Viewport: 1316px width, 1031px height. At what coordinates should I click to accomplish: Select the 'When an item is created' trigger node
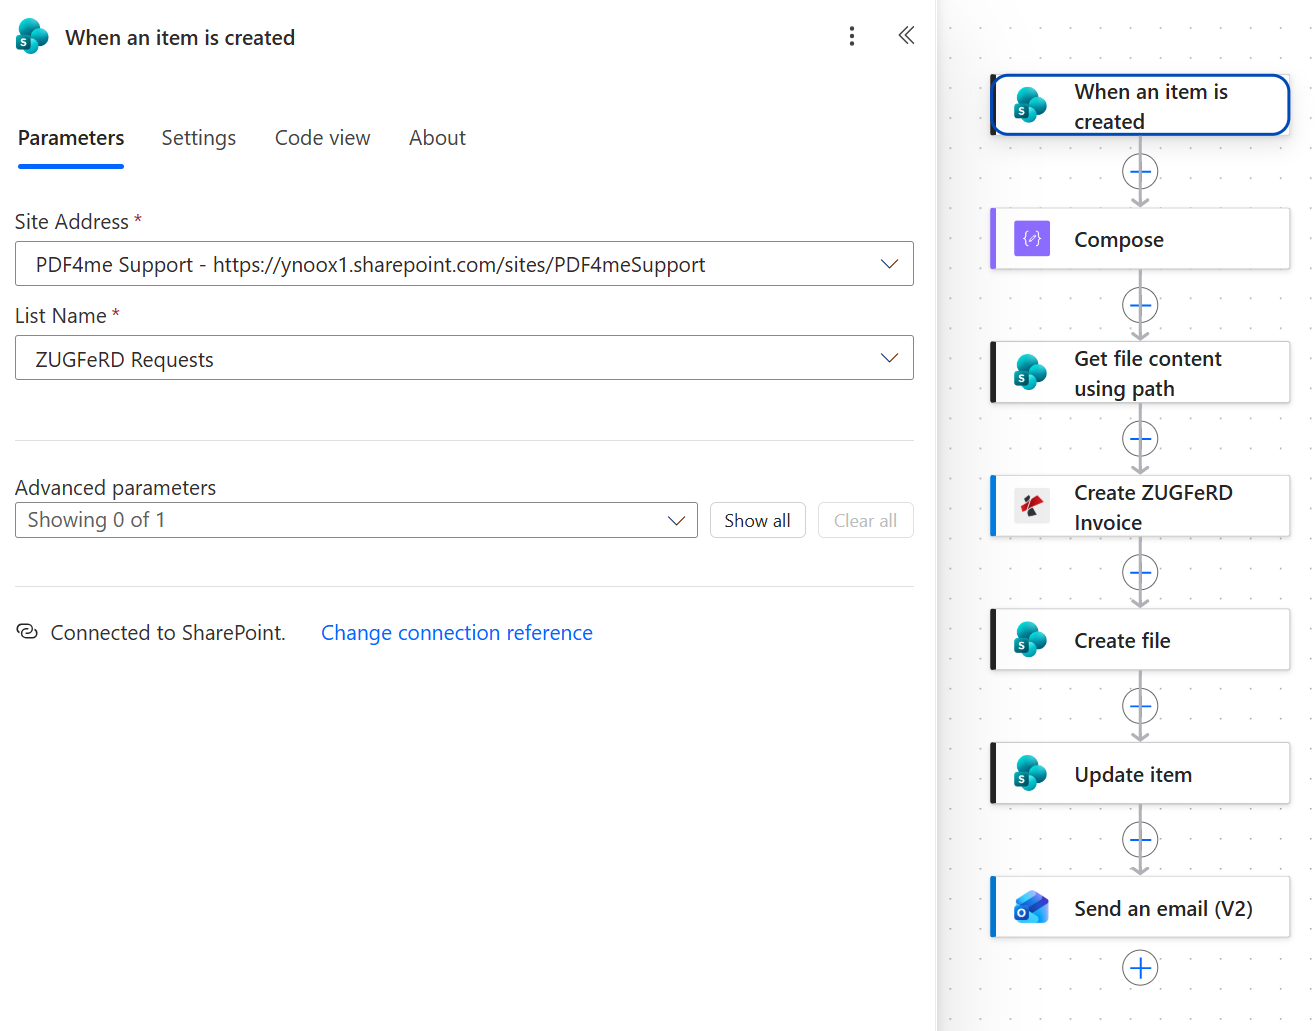tap(1140, 105)
